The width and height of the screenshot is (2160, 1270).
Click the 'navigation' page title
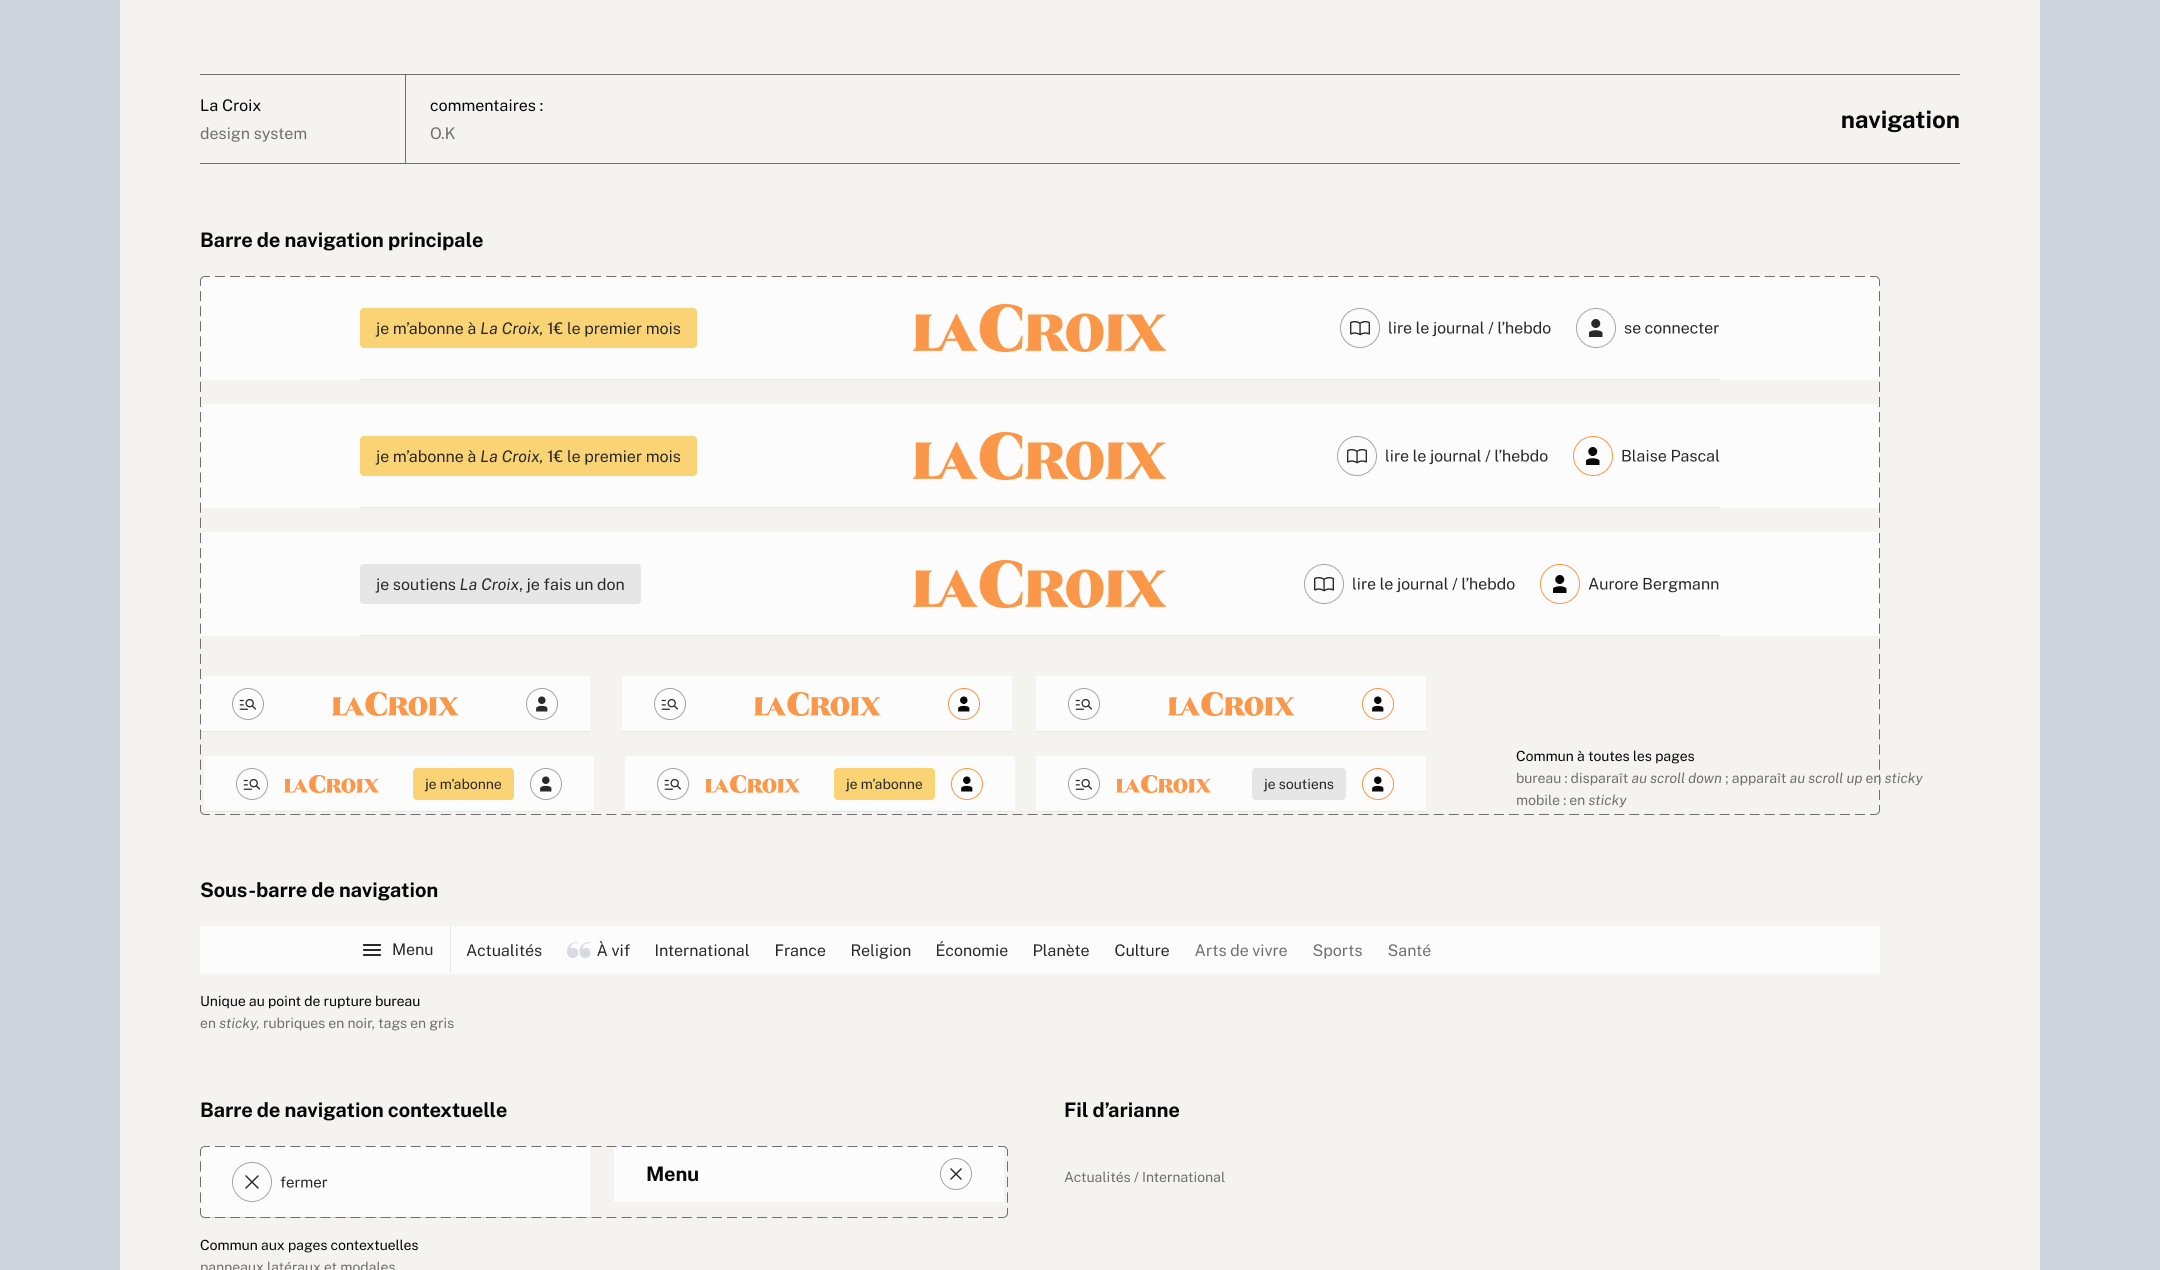tap(1900, 120)
